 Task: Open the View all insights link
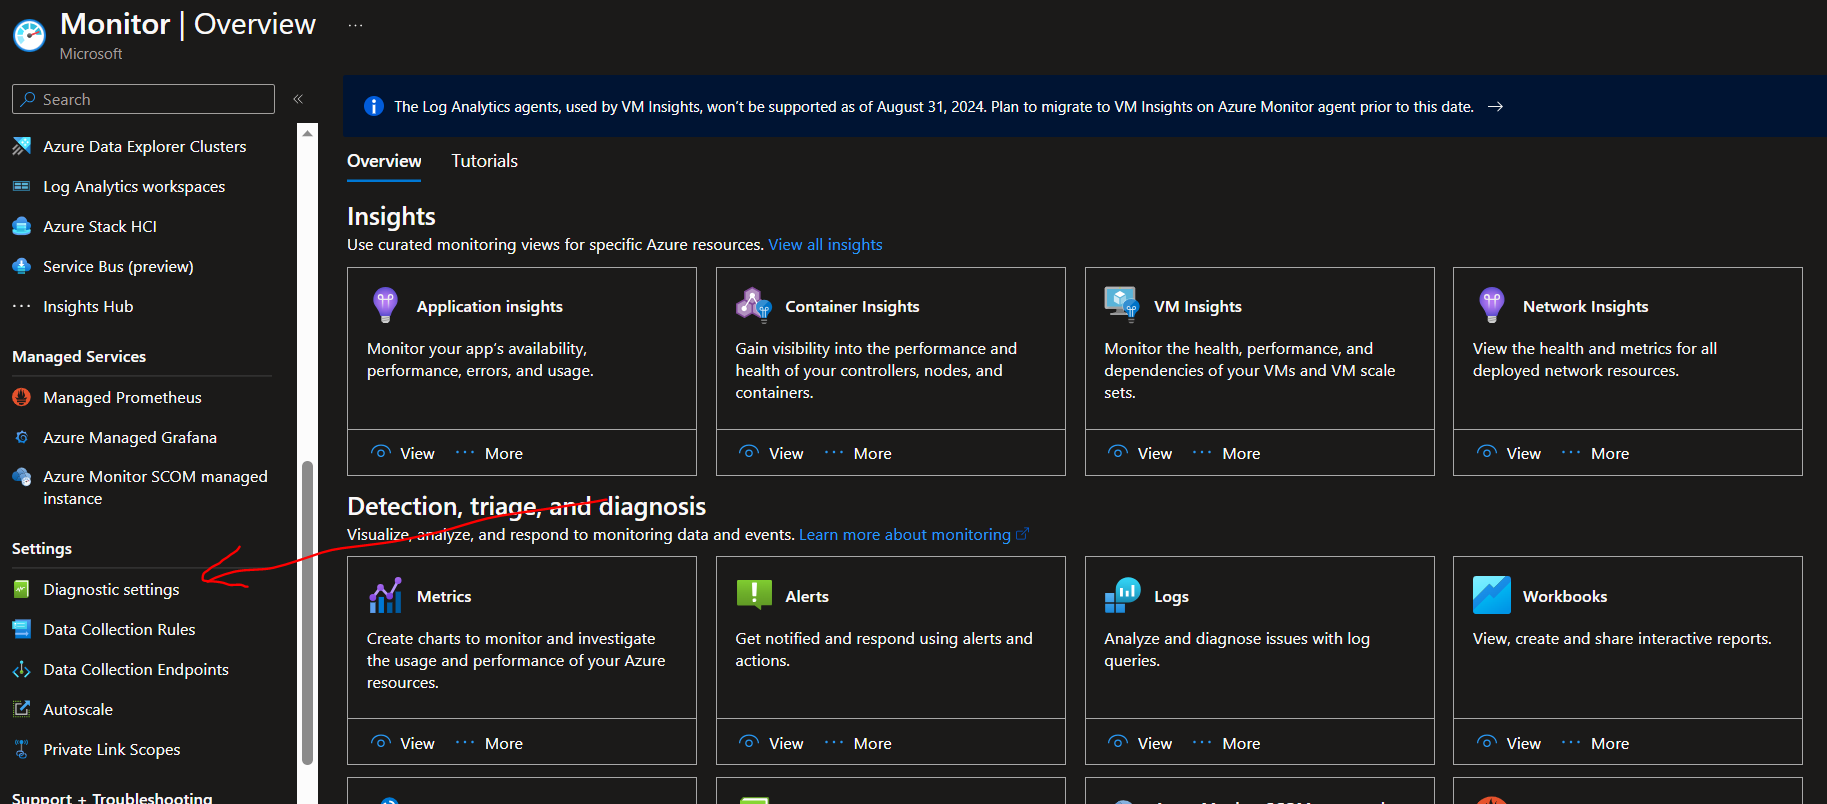825,244
